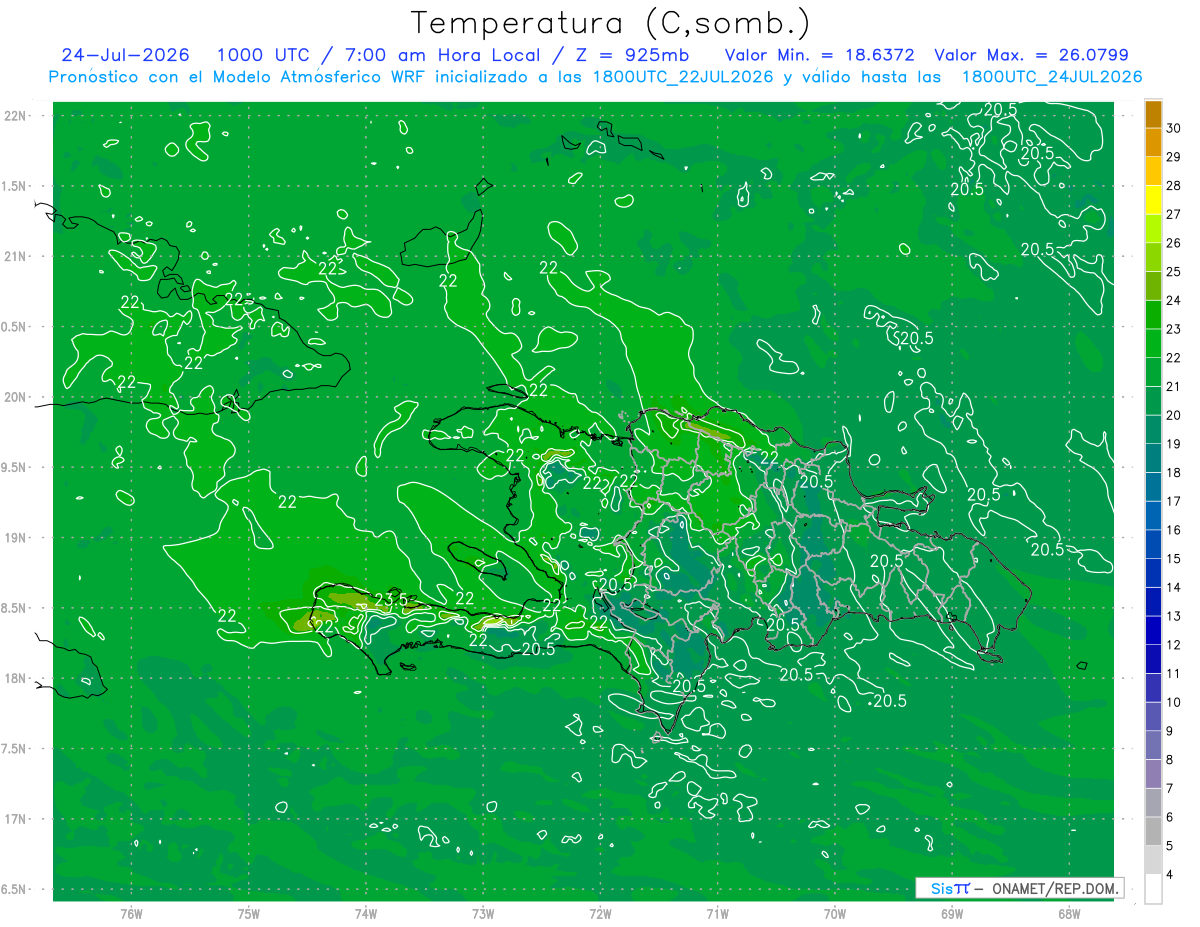The width and height of the screenshot is (1200, 927).
Task: Click the white colorbar swatch below the 4 label
Action: tap(1154, 889)
